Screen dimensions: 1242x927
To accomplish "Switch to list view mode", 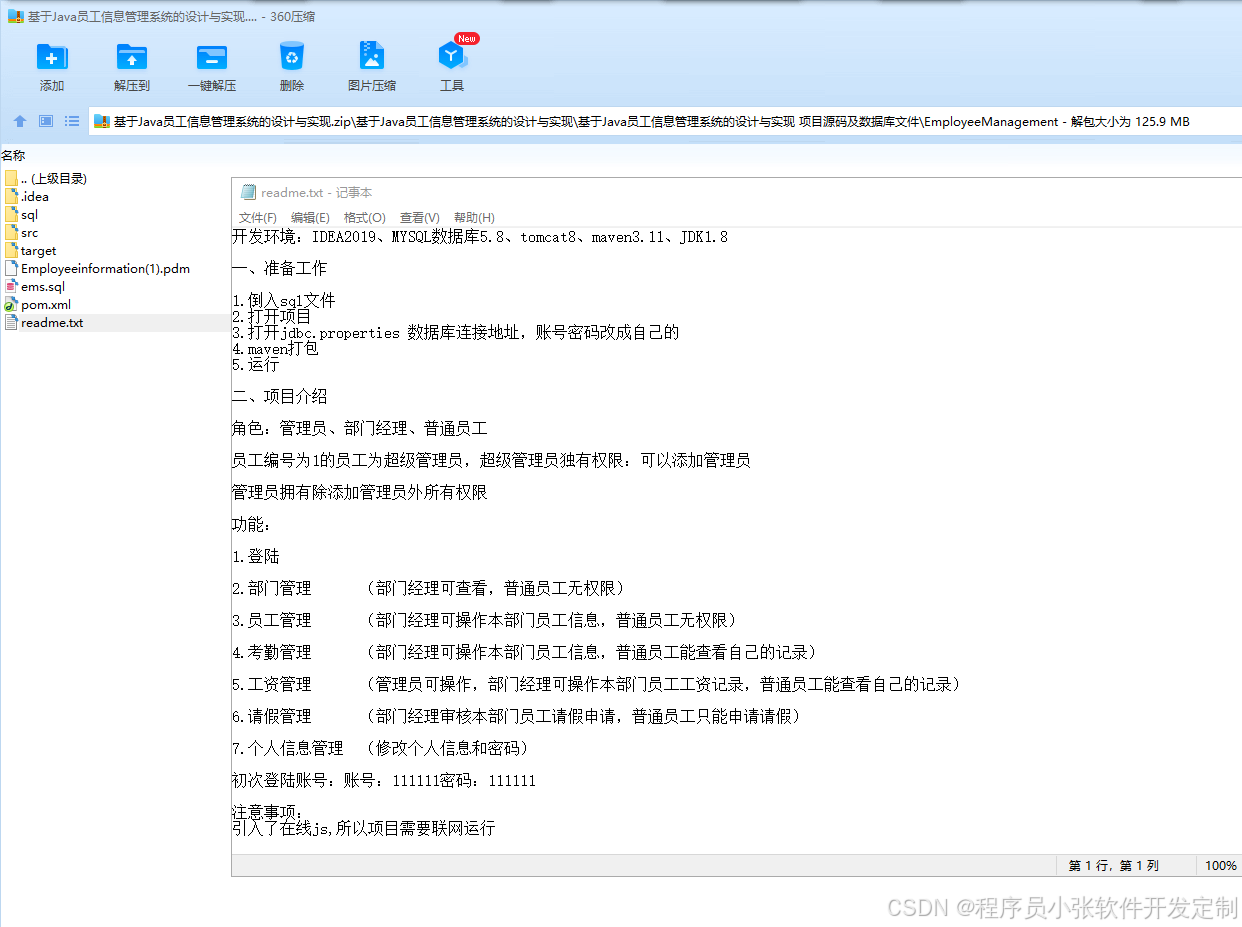I will click(71, 120).
